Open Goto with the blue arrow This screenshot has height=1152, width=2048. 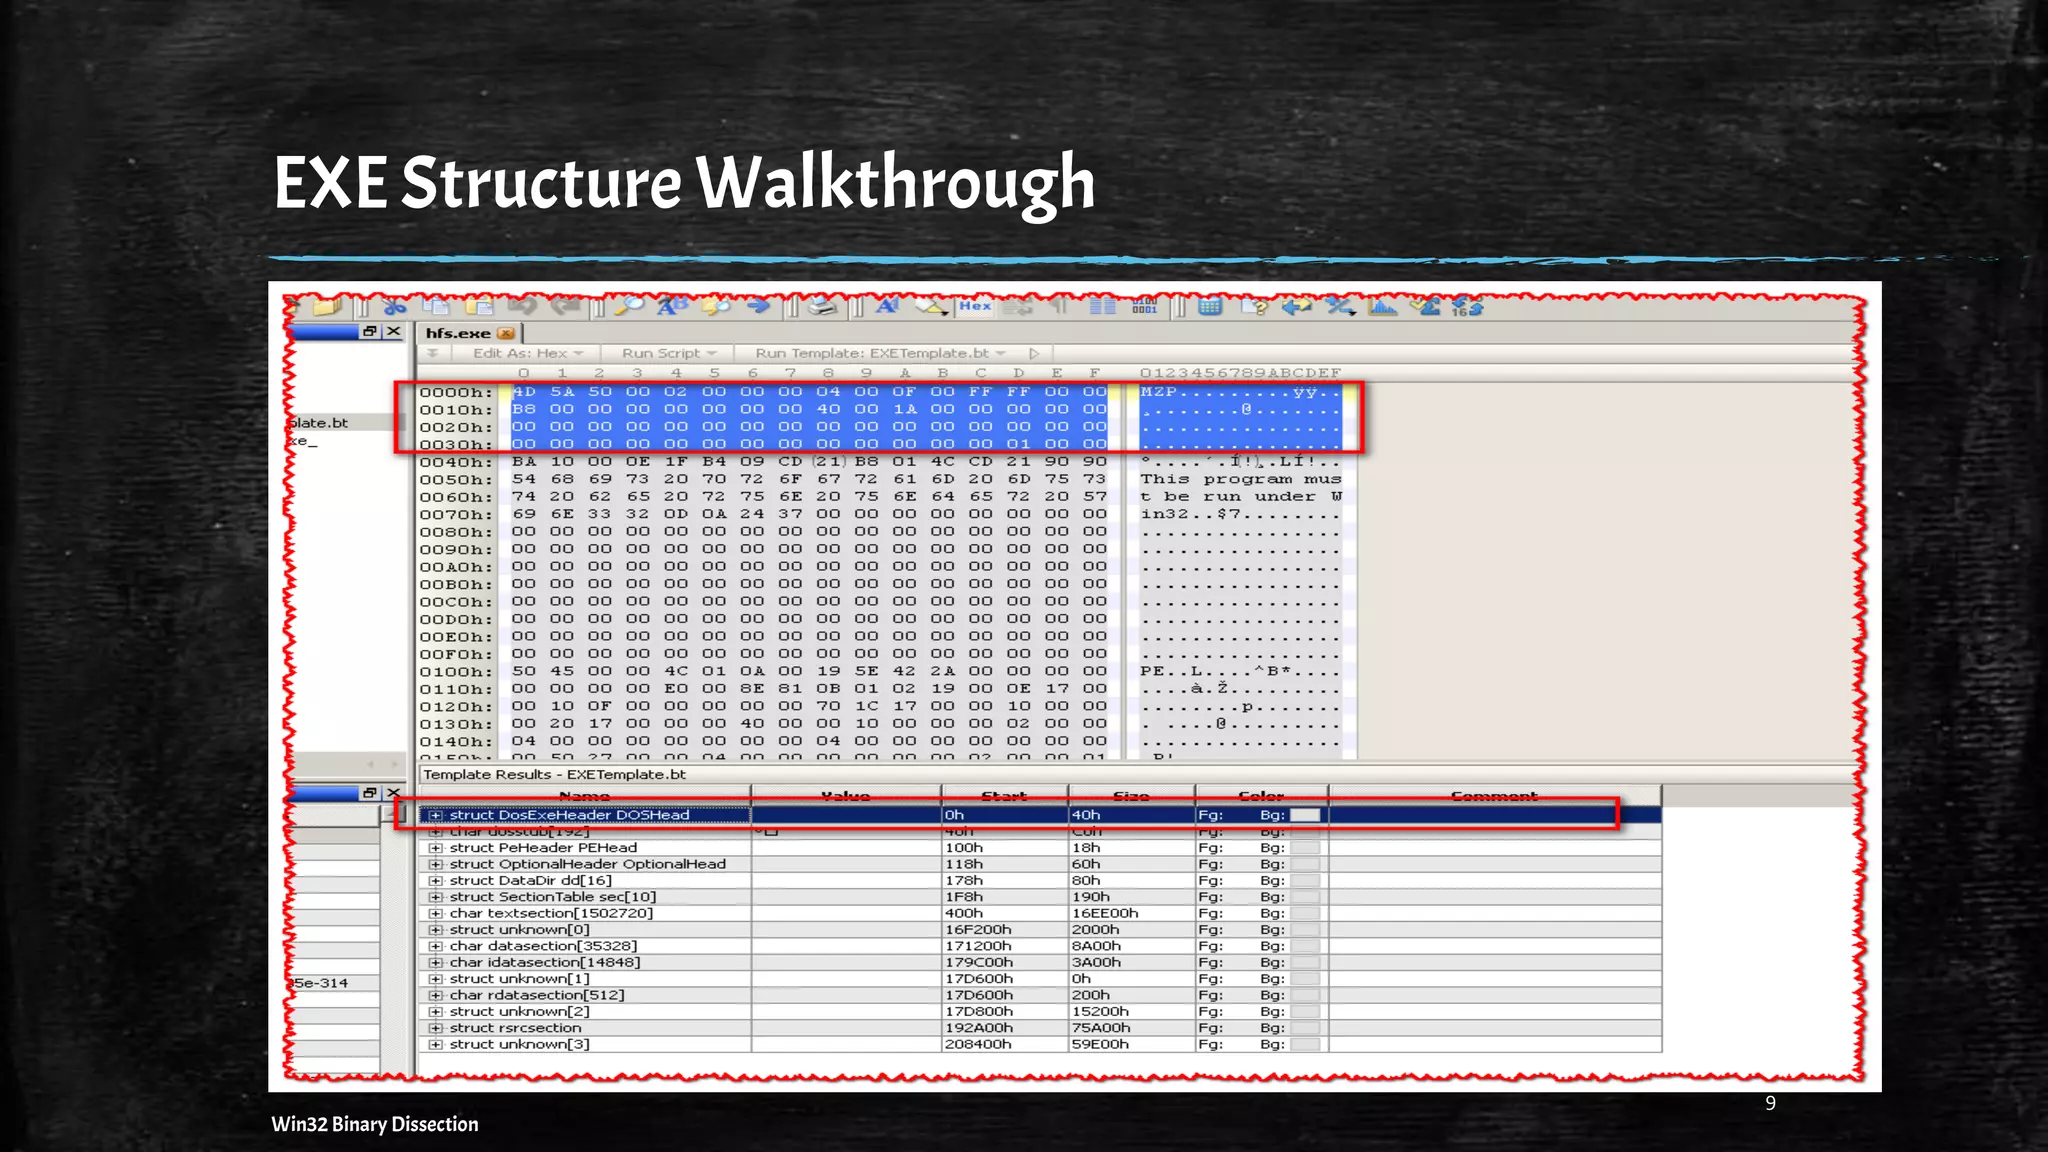pos(758,306)
